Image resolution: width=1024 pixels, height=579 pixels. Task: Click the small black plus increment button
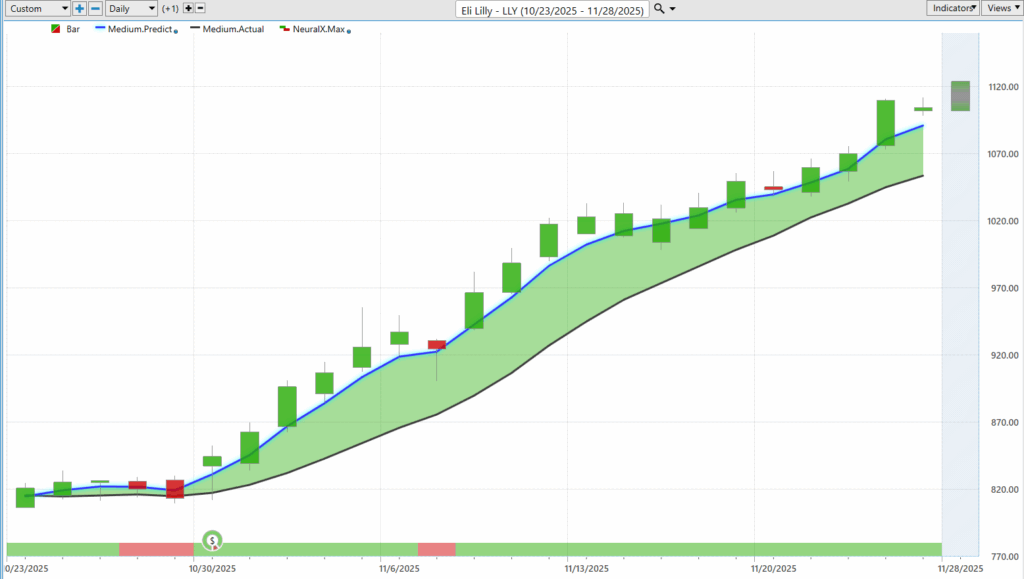click(187, 8)
